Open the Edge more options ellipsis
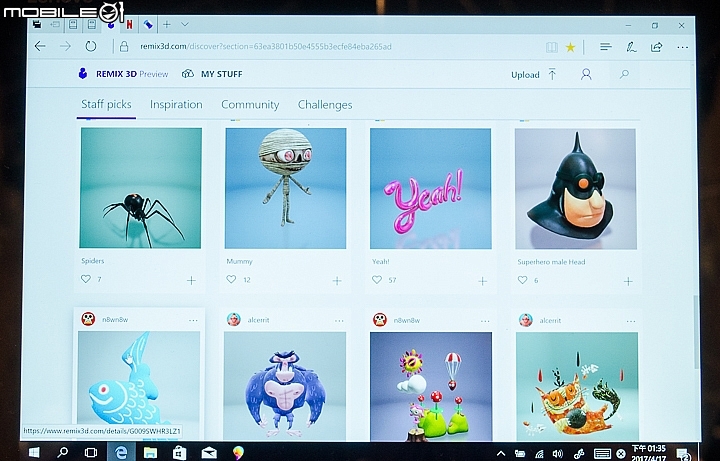The width and height of the screenshot is (720, 461). click(682, 47)
